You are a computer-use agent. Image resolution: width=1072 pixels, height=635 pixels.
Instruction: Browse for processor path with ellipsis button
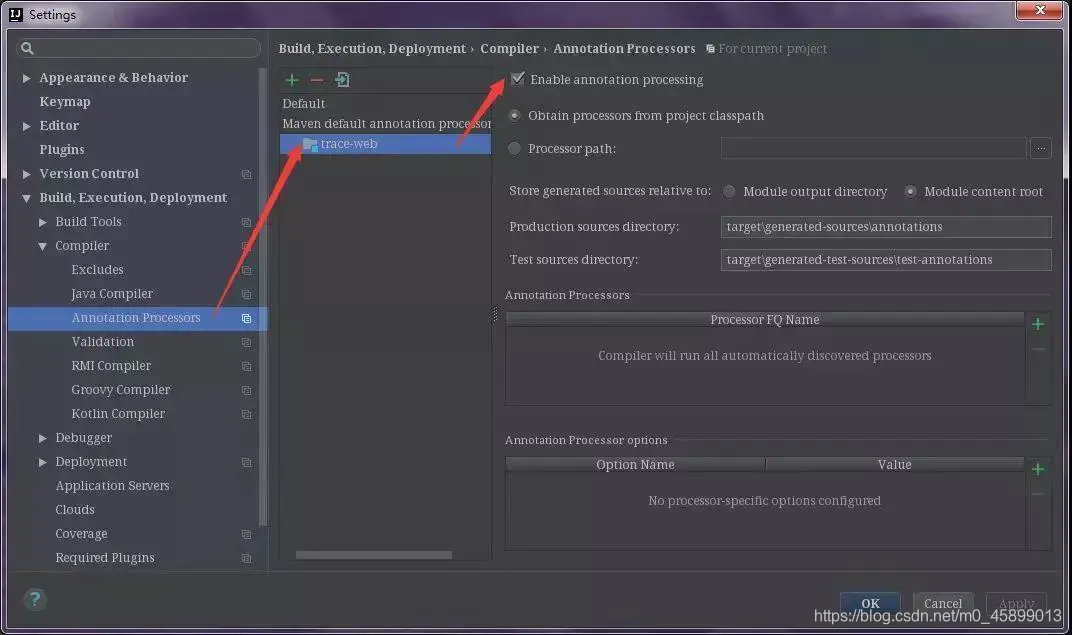(1041, 148)
